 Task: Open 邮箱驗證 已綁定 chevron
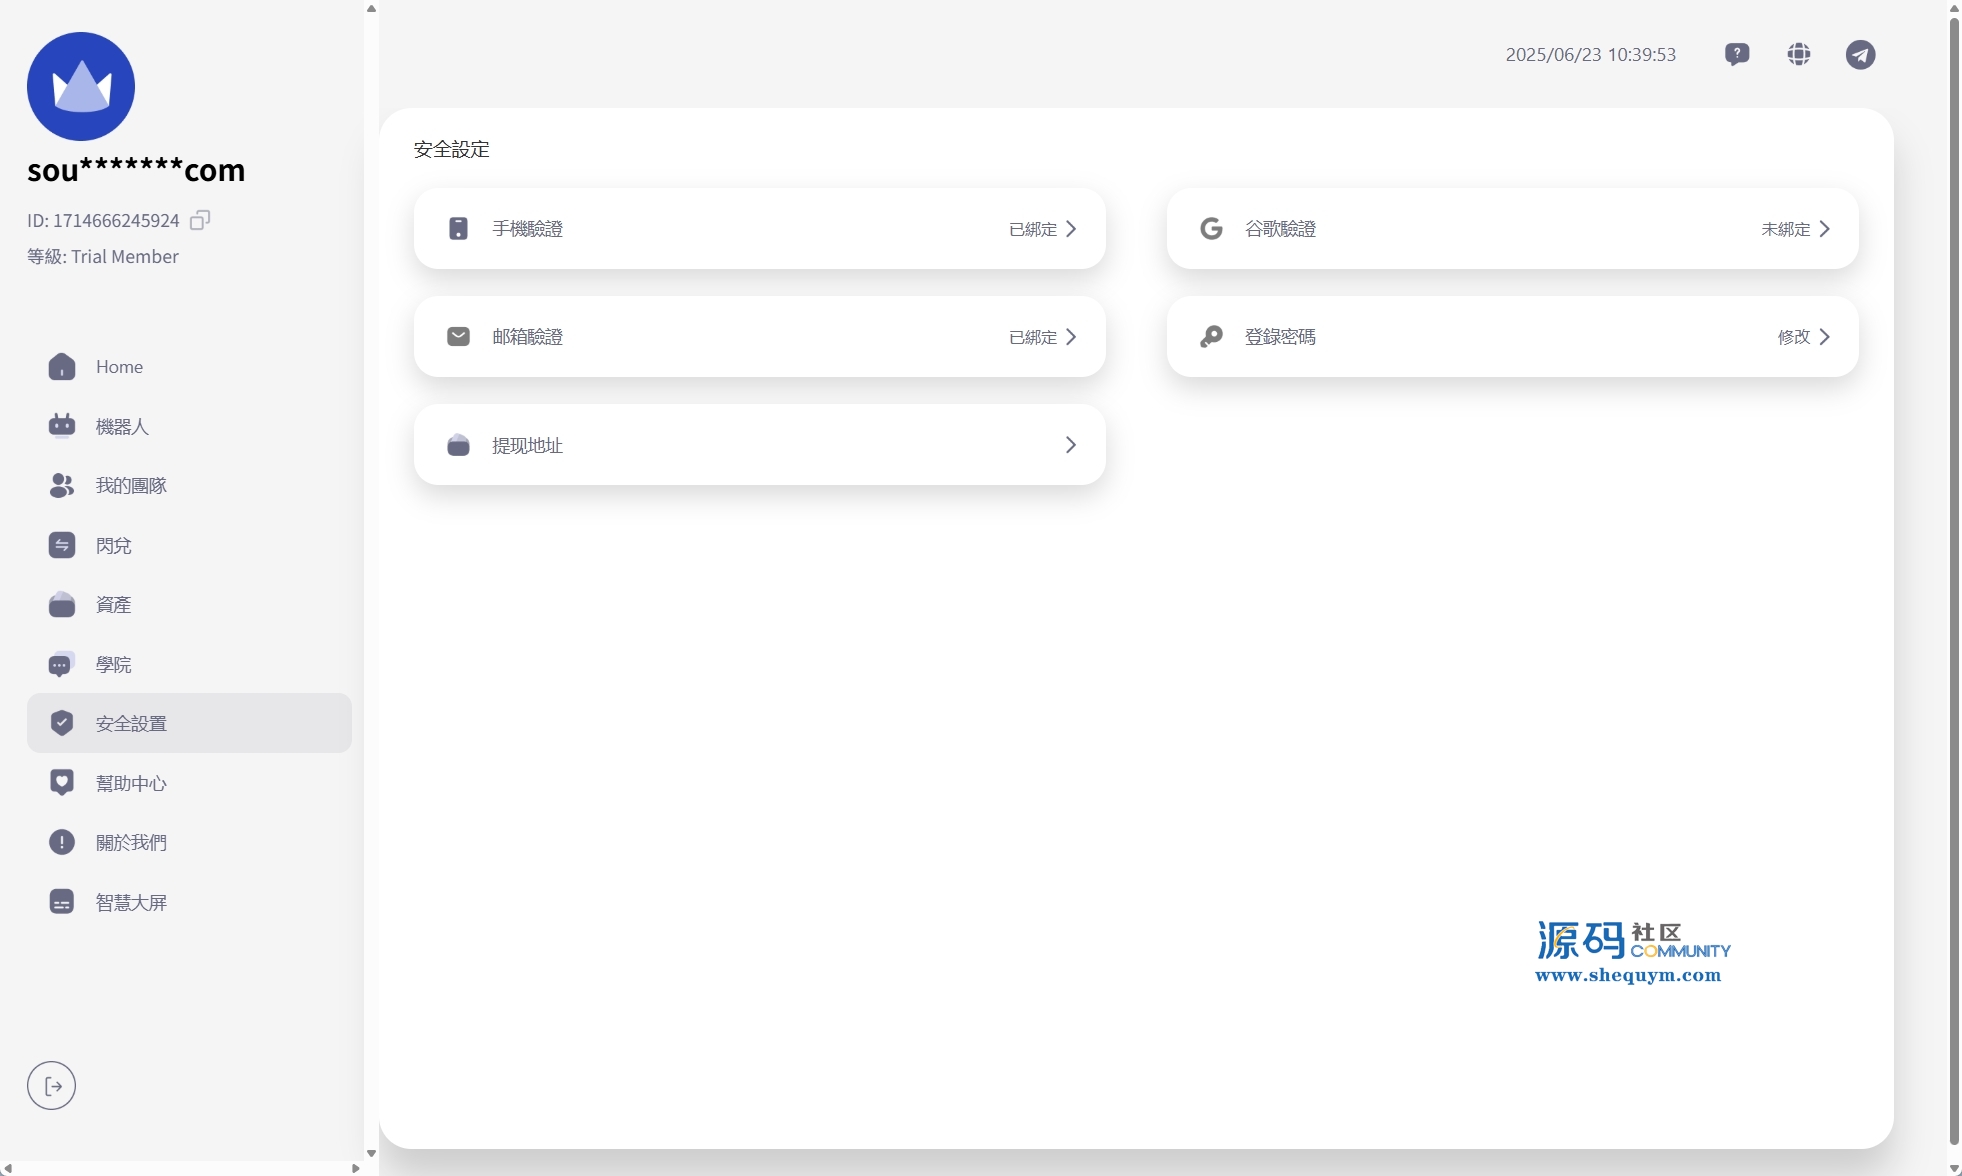(1071, 337)
